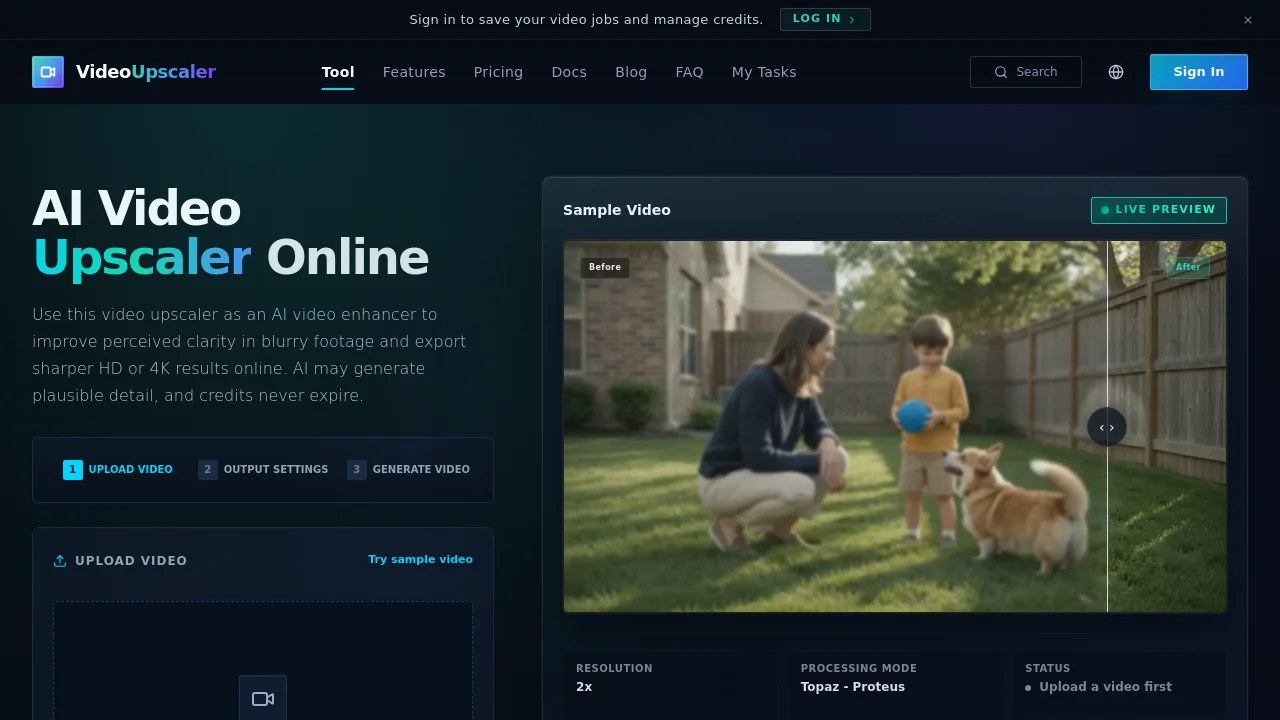
Task: Click the before/after comparison slider handle
Action: coord(1107,427)
